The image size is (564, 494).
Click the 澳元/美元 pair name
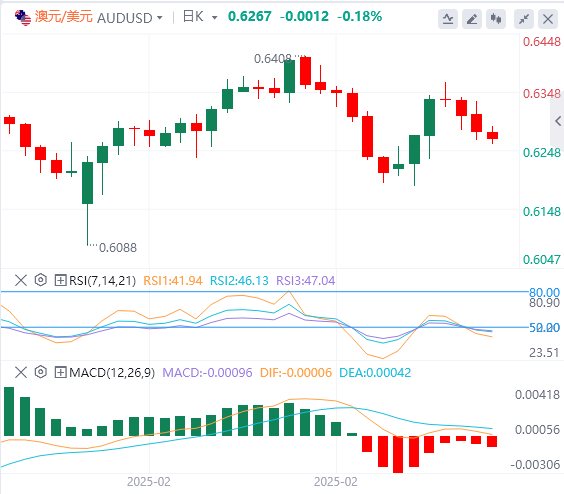point(64,17)
